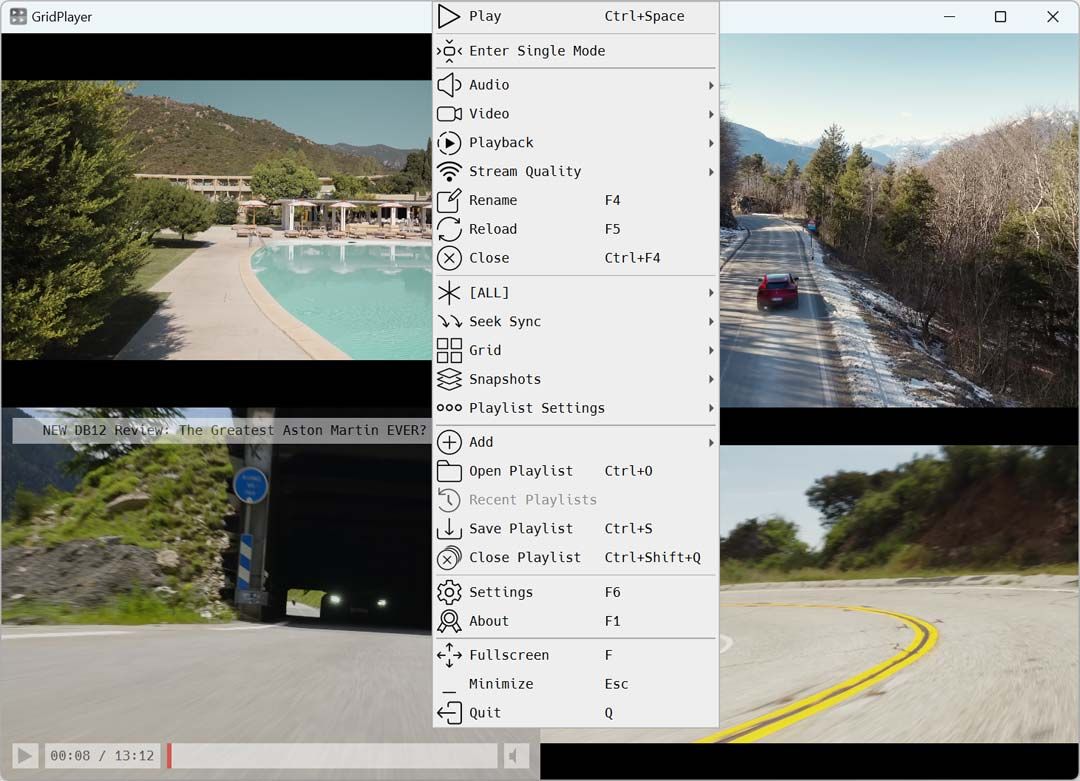
Task: Click the Play triangle icon in menu
Action: pos(449,16)
